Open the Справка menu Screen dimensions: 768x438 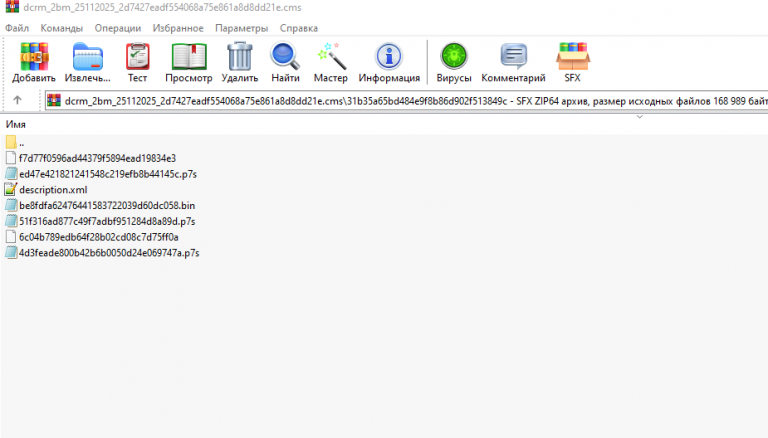(299, 28)
